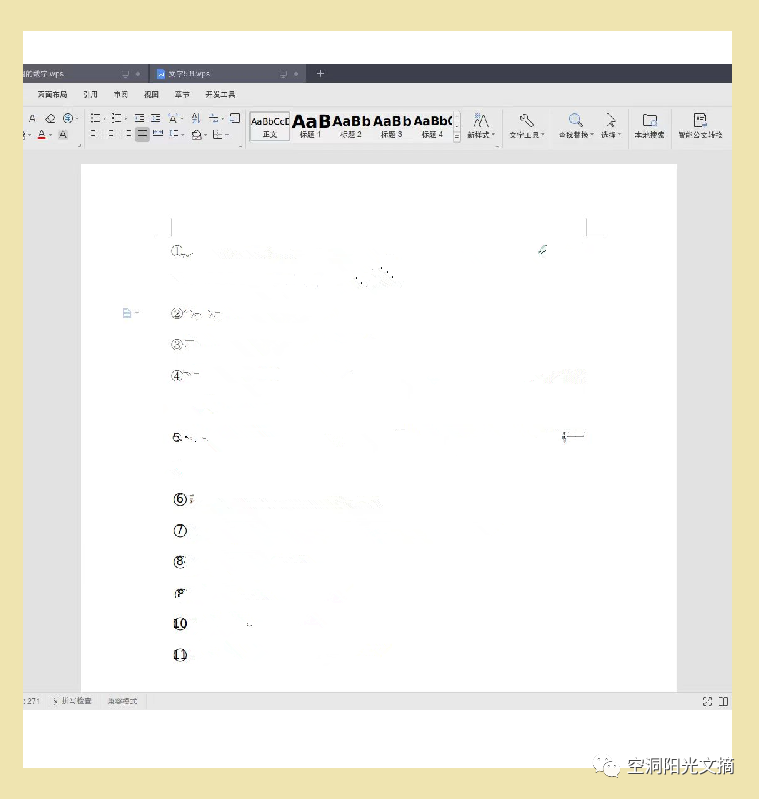
Task: Click the 选择 (Select) cursor icon
Action: (x=609, y=120)
